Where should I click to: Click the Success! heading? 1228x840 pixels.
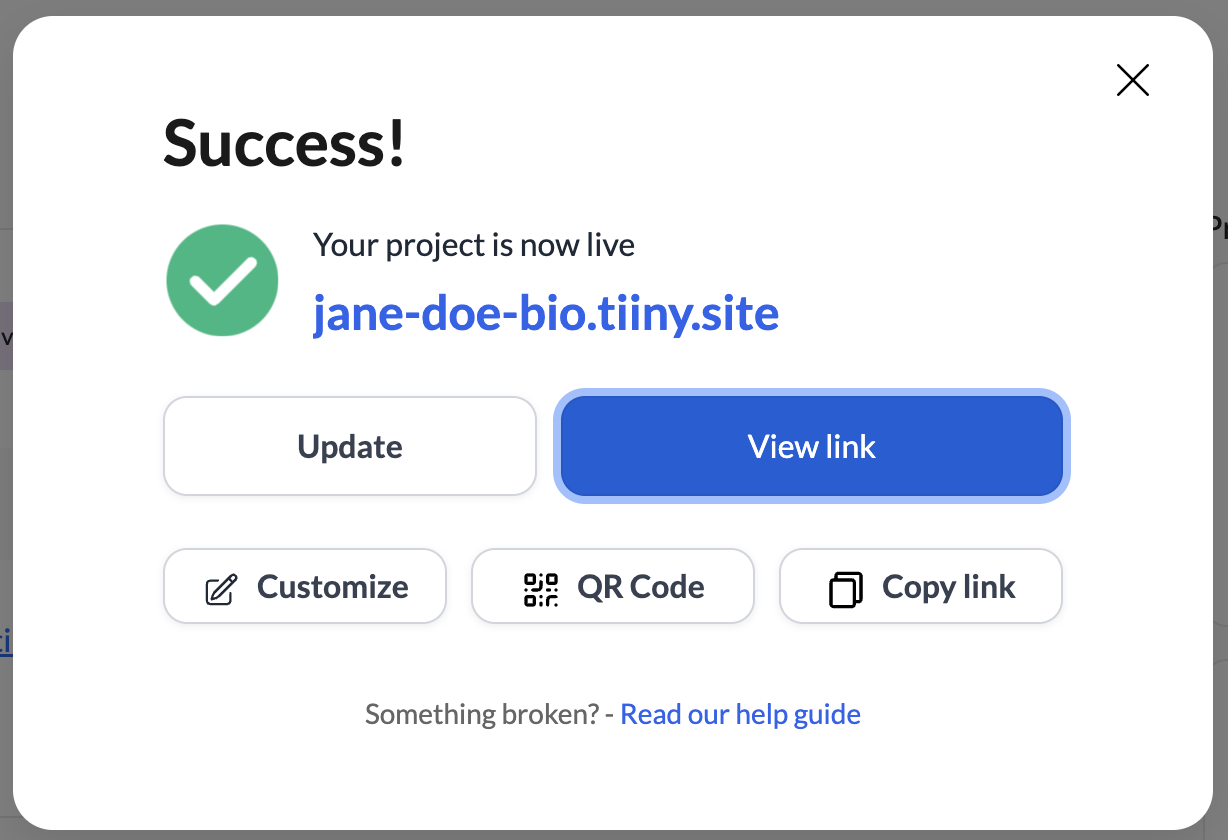285,142
